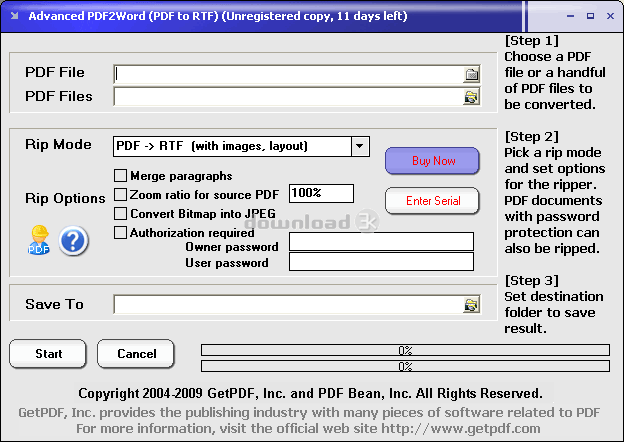Click the Enter Serial button
Screen dimensions: 624x442
point(432,201)
